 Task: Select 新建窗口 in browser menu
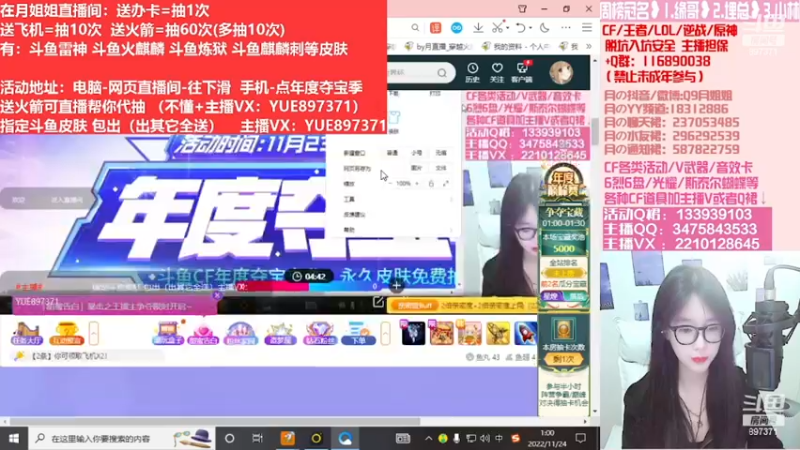354,153
